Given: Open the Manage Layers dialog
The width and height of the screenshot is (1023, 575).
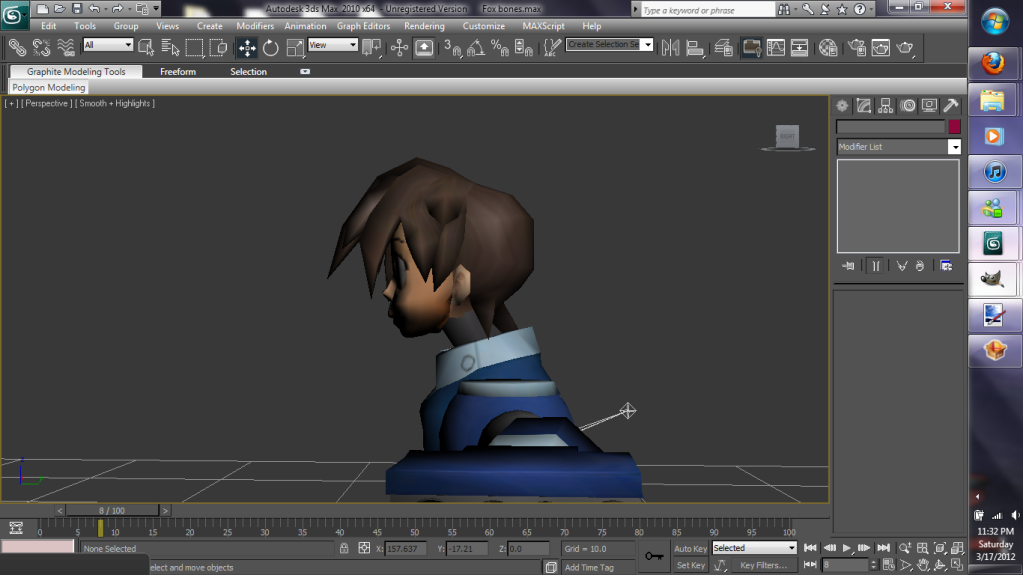Looking at the screenshot, I should pos(724,48).
